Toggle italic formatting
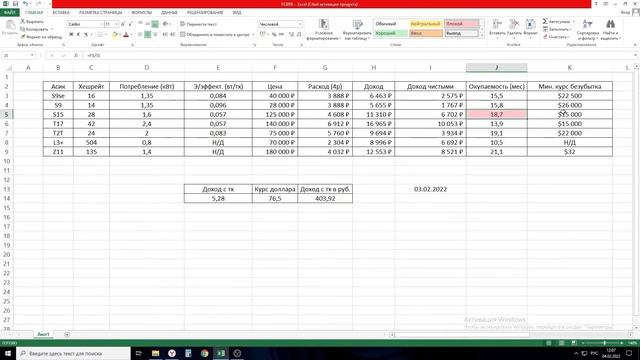The height and width of the screenshot is (360, 640). tap(78, 35)
